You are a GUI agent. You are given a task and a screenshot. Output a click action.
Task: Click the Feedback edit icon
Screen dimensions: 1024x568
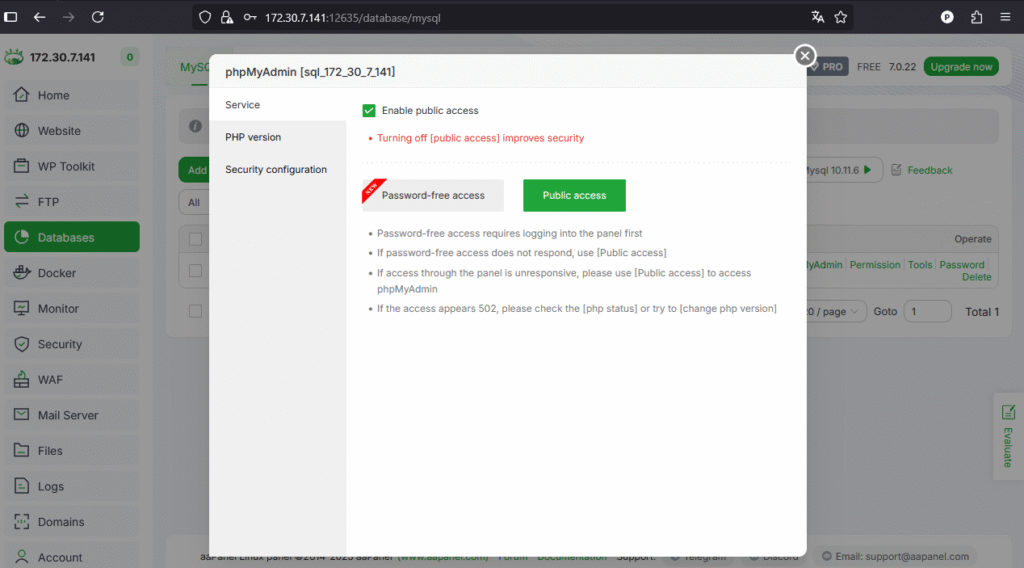(896, 170)
